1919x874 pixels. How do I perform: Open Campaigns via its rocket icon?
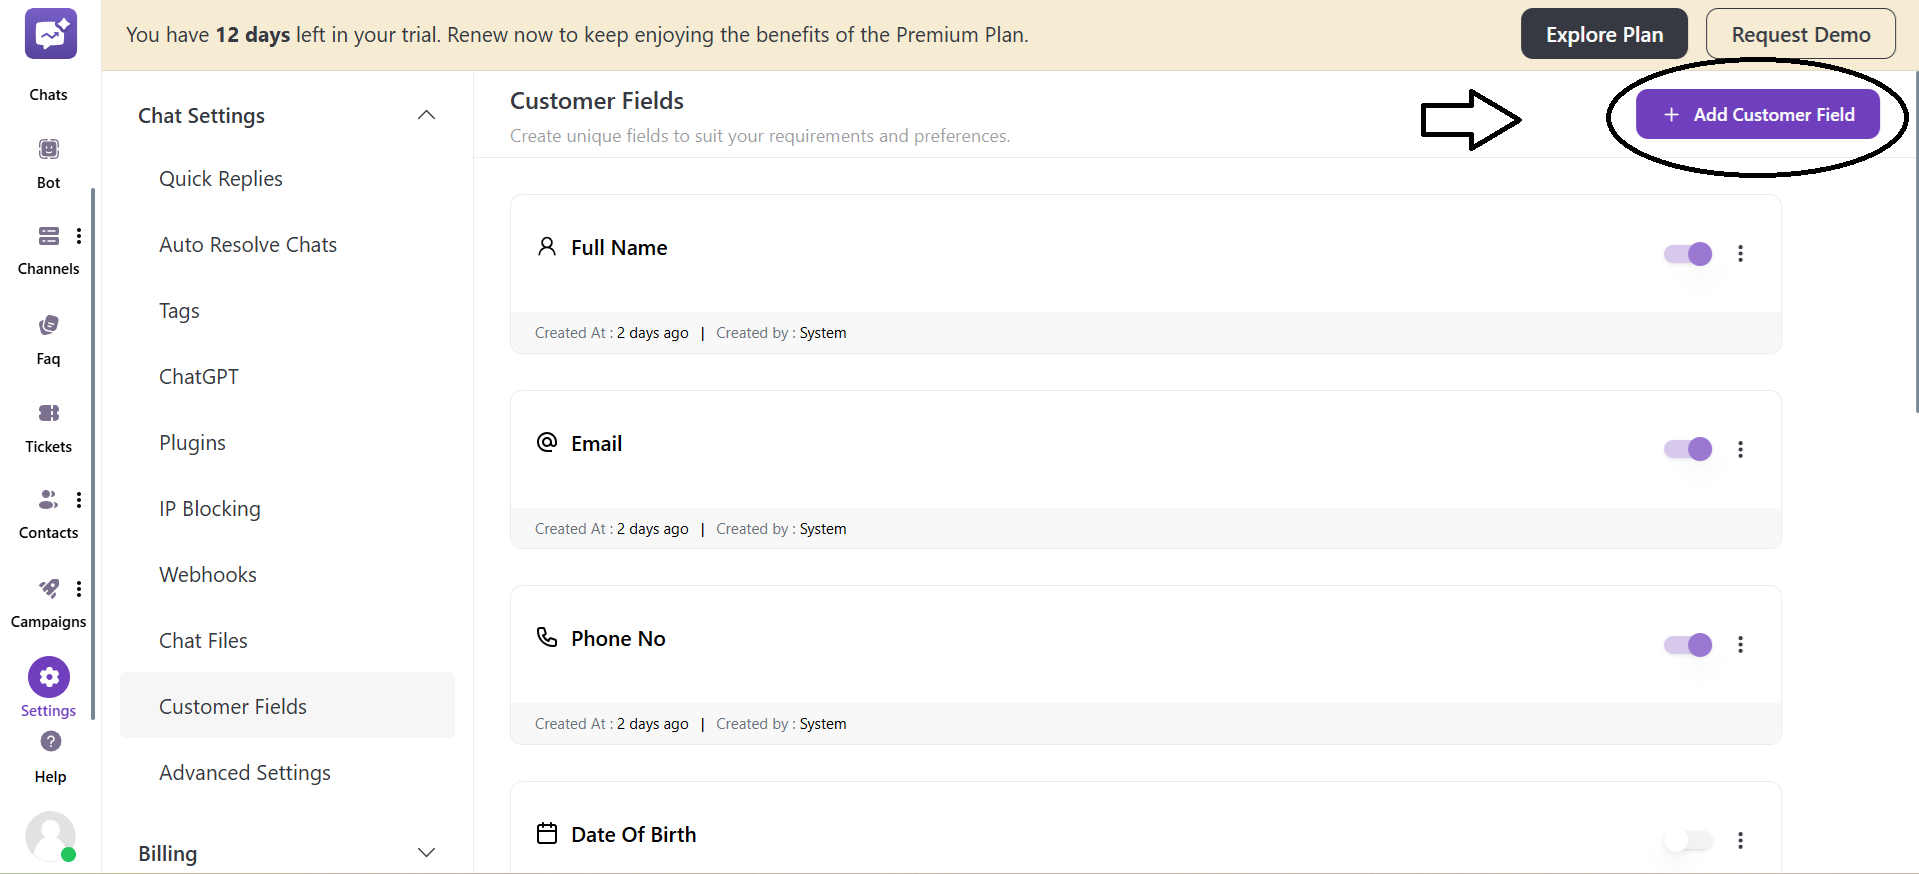[48, 589]
